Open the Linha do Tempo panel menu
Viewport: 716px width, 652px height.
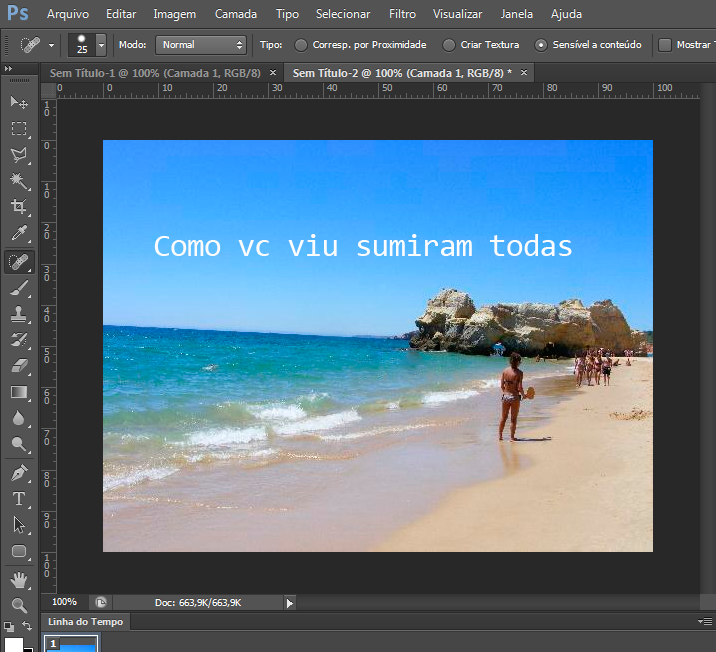(x=705, y=621)
